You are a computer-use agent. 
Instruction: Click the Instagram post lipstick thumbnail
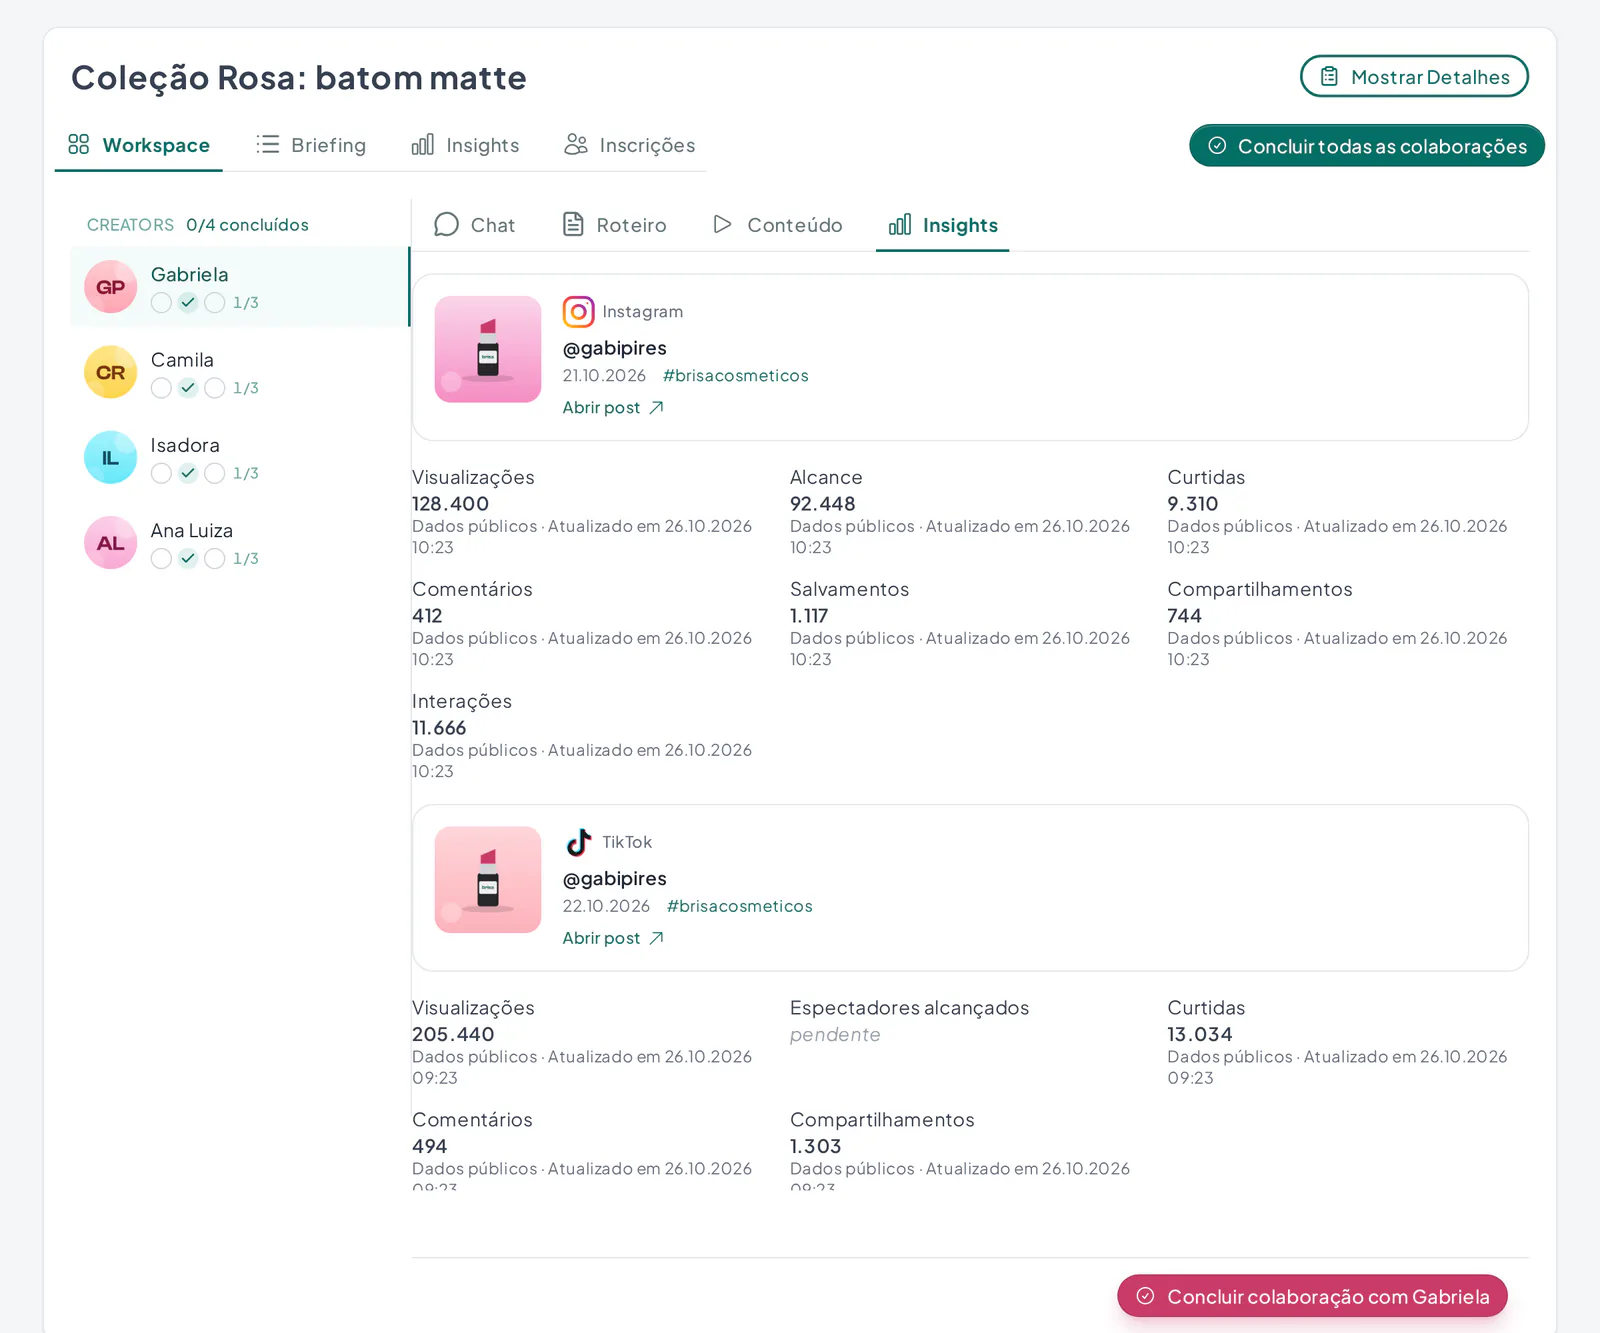pyautogui.click(x=488, y=349)
